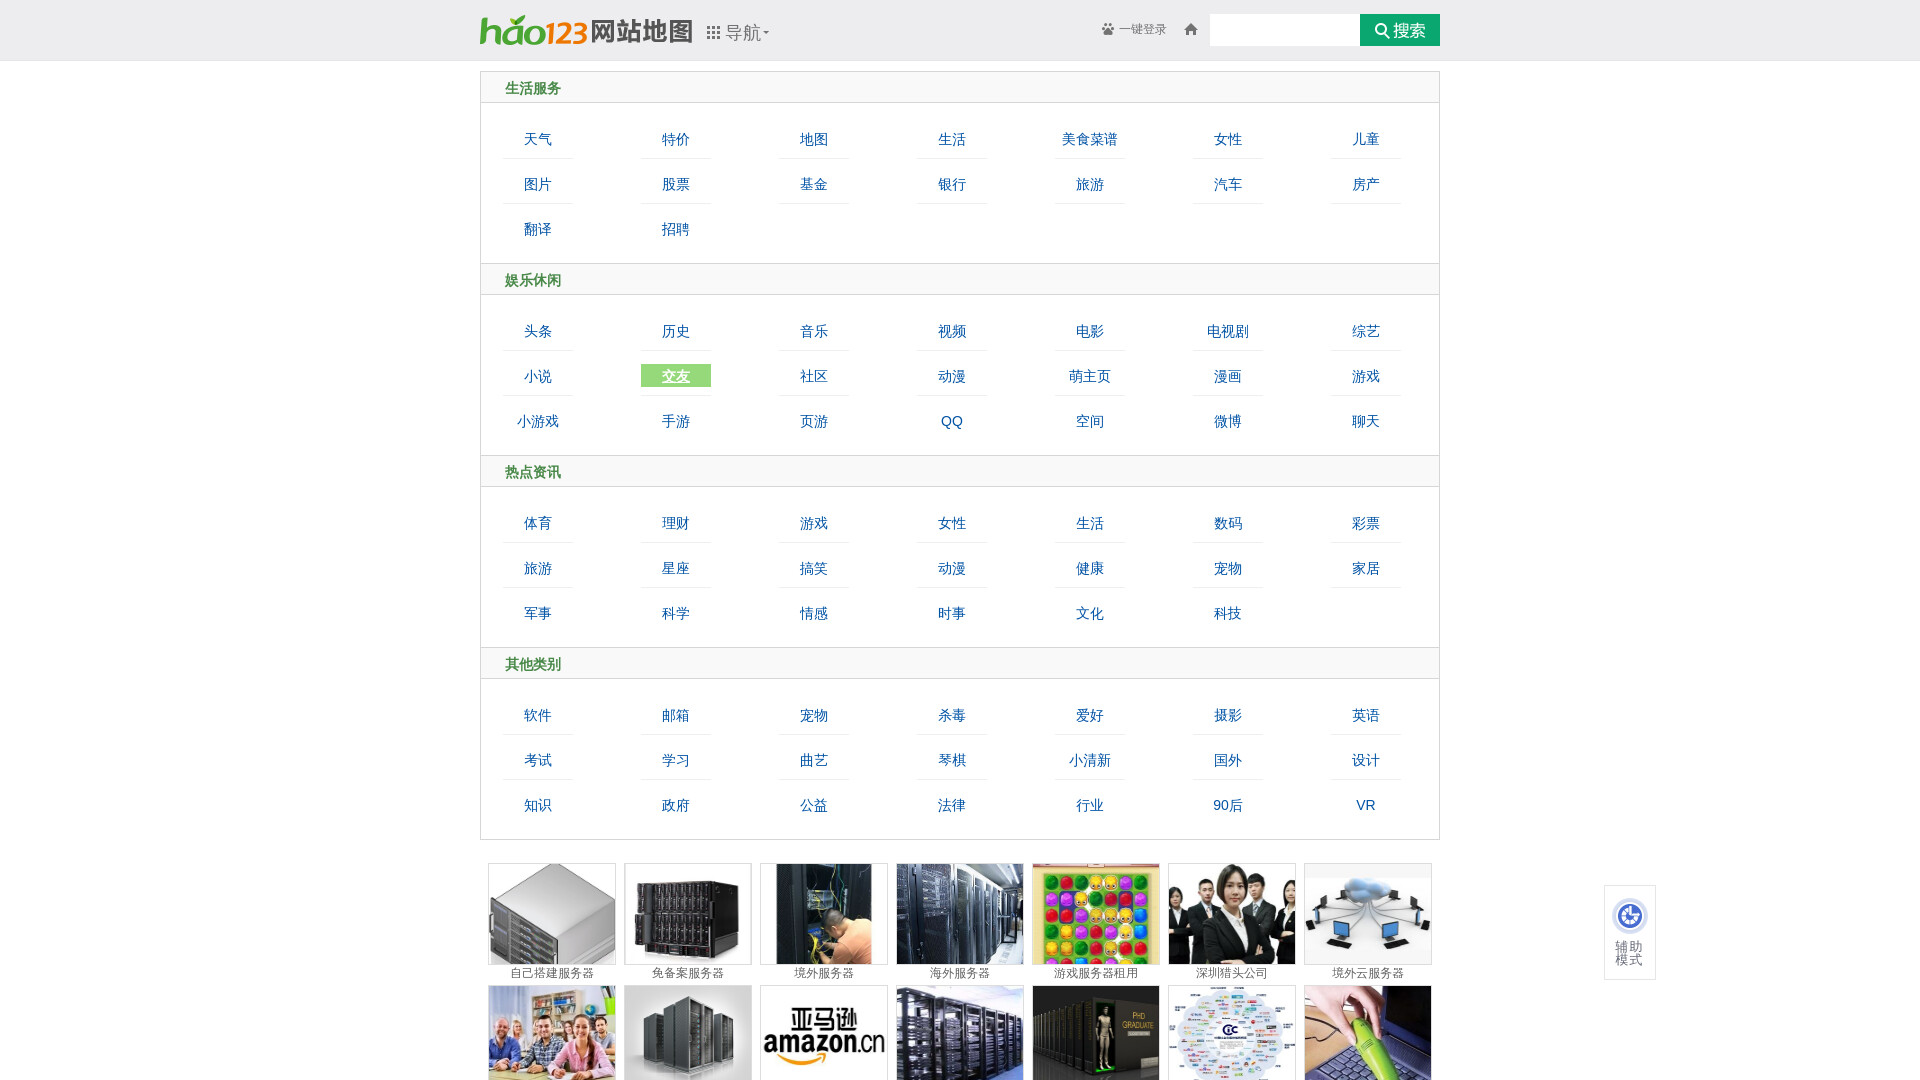Open the 90后 link
The image size is (1920, 1080).
coord(1228,805)
